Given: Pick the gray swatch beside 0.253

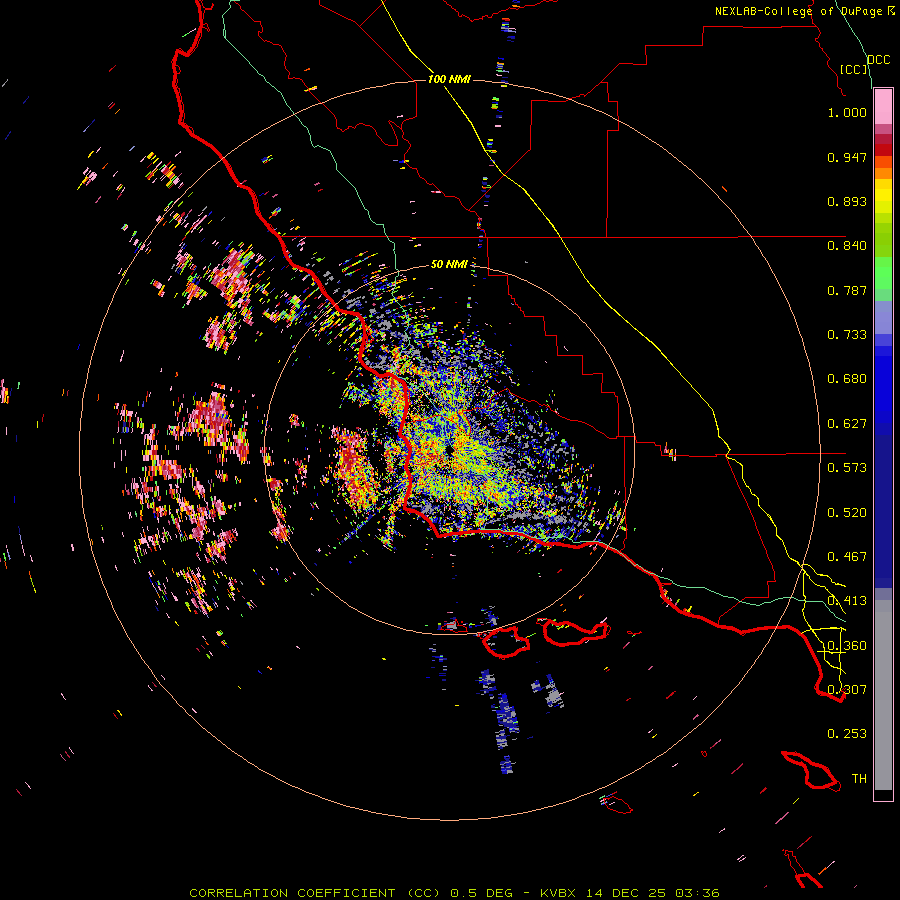Looking at the screenshot, I should click(883, 700).
